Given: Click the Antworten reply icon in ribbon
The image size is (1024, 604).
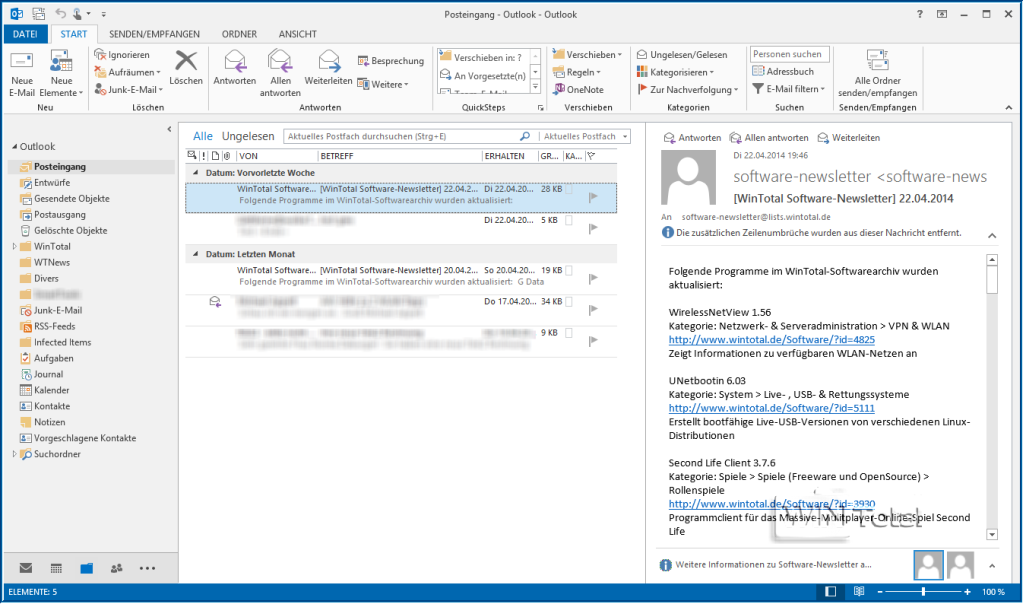Looking at the screenshot, I should click(x=235, y=62).
